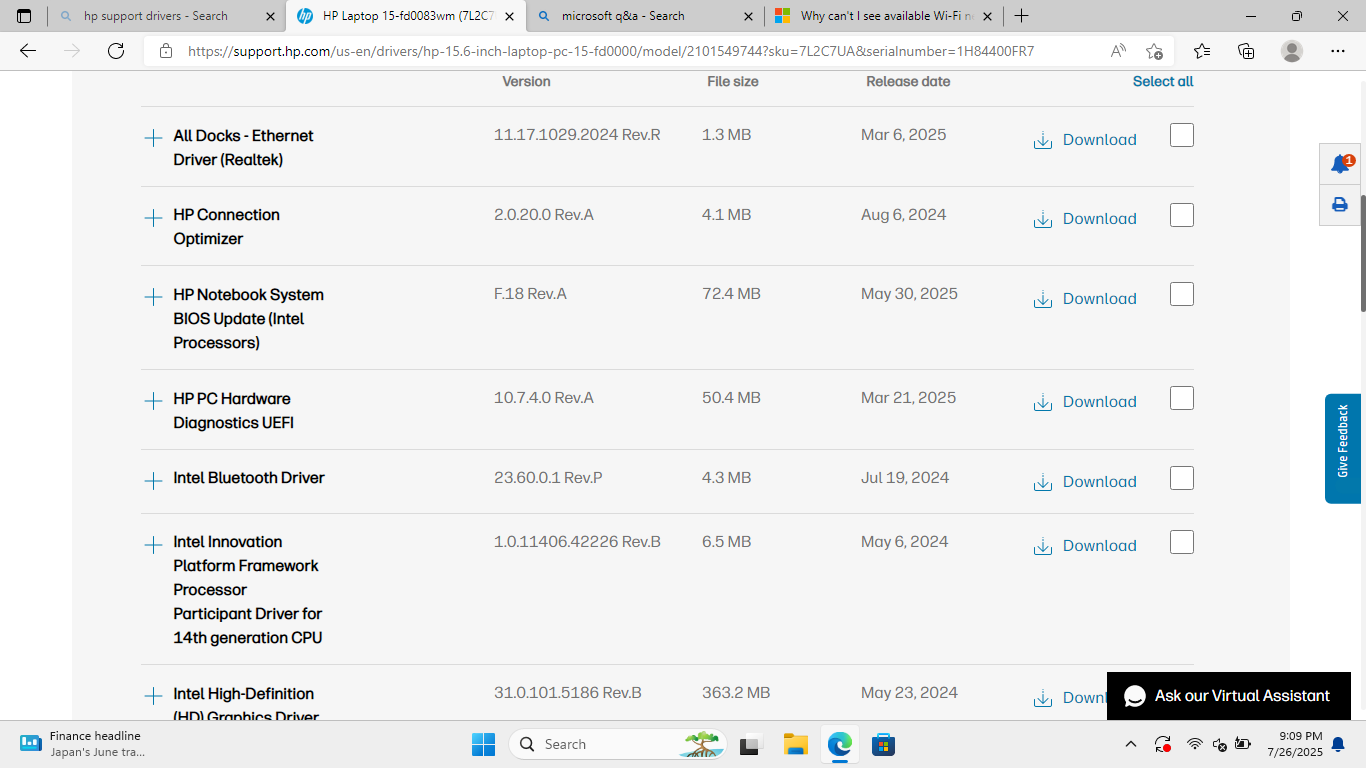Check the HP PC Hardware Diagnostics UEFI box
The width and height of the screenshot is (1366, 768).
1181,397
